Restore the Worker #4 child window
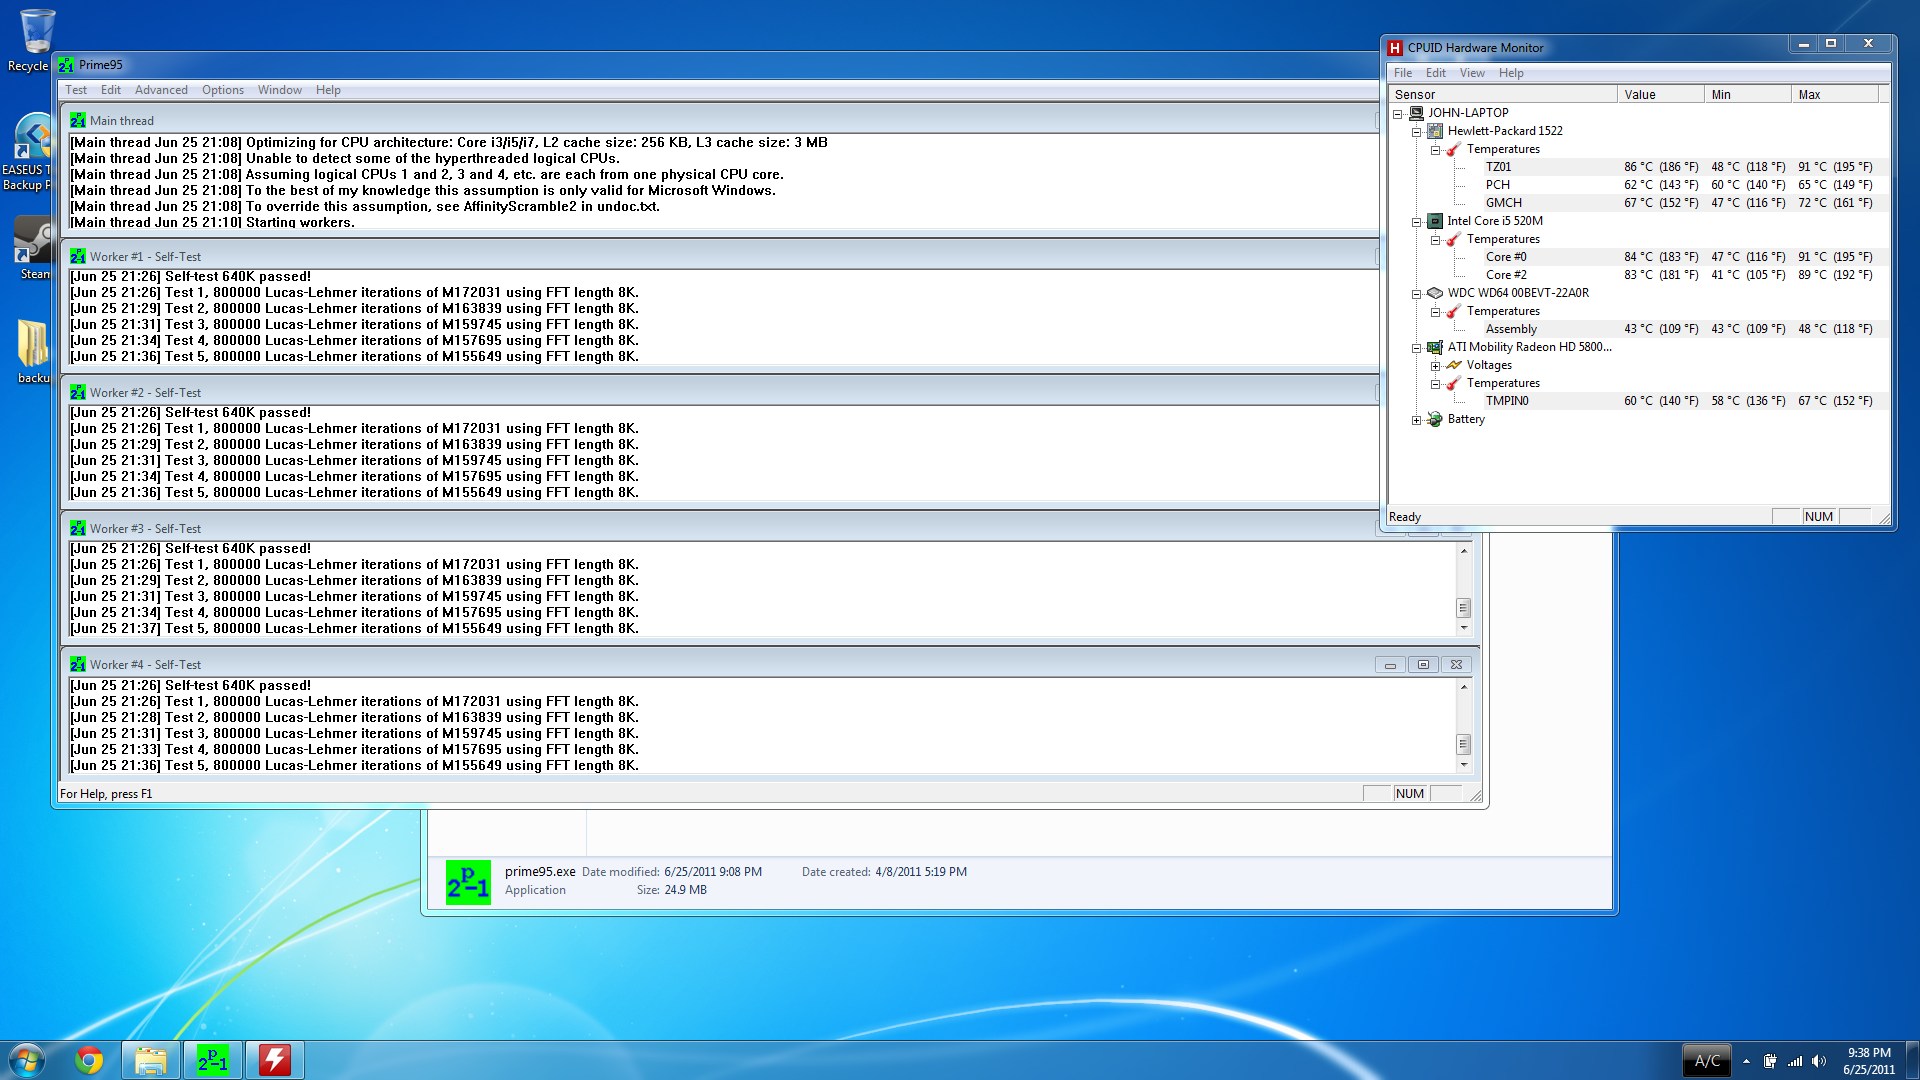1920x1080 pixels. [x=1423, y=665]
